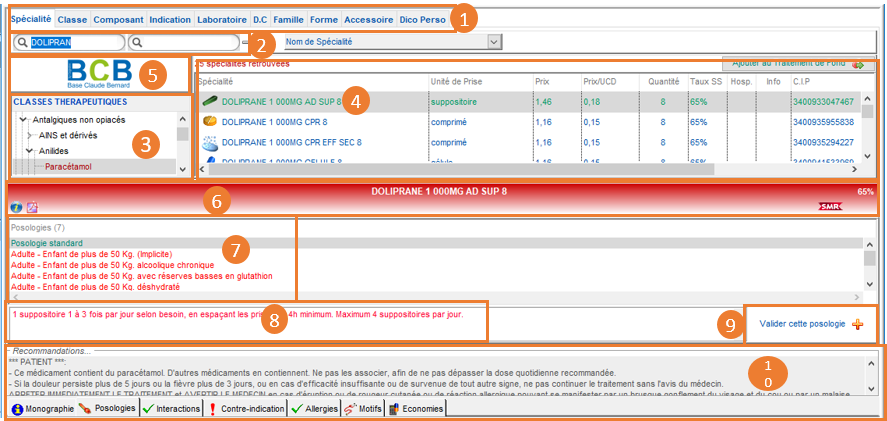The width and height of the screenshot is (887, 421).
Task: Collapse the Anilides tree node
Action: [x=30, y=151]
